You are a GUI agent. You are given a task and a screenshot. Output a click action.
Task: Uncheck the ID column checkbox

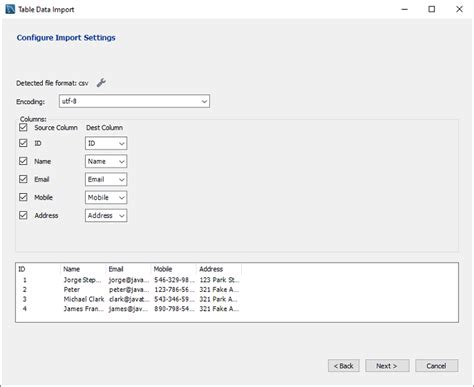[23, 143]
